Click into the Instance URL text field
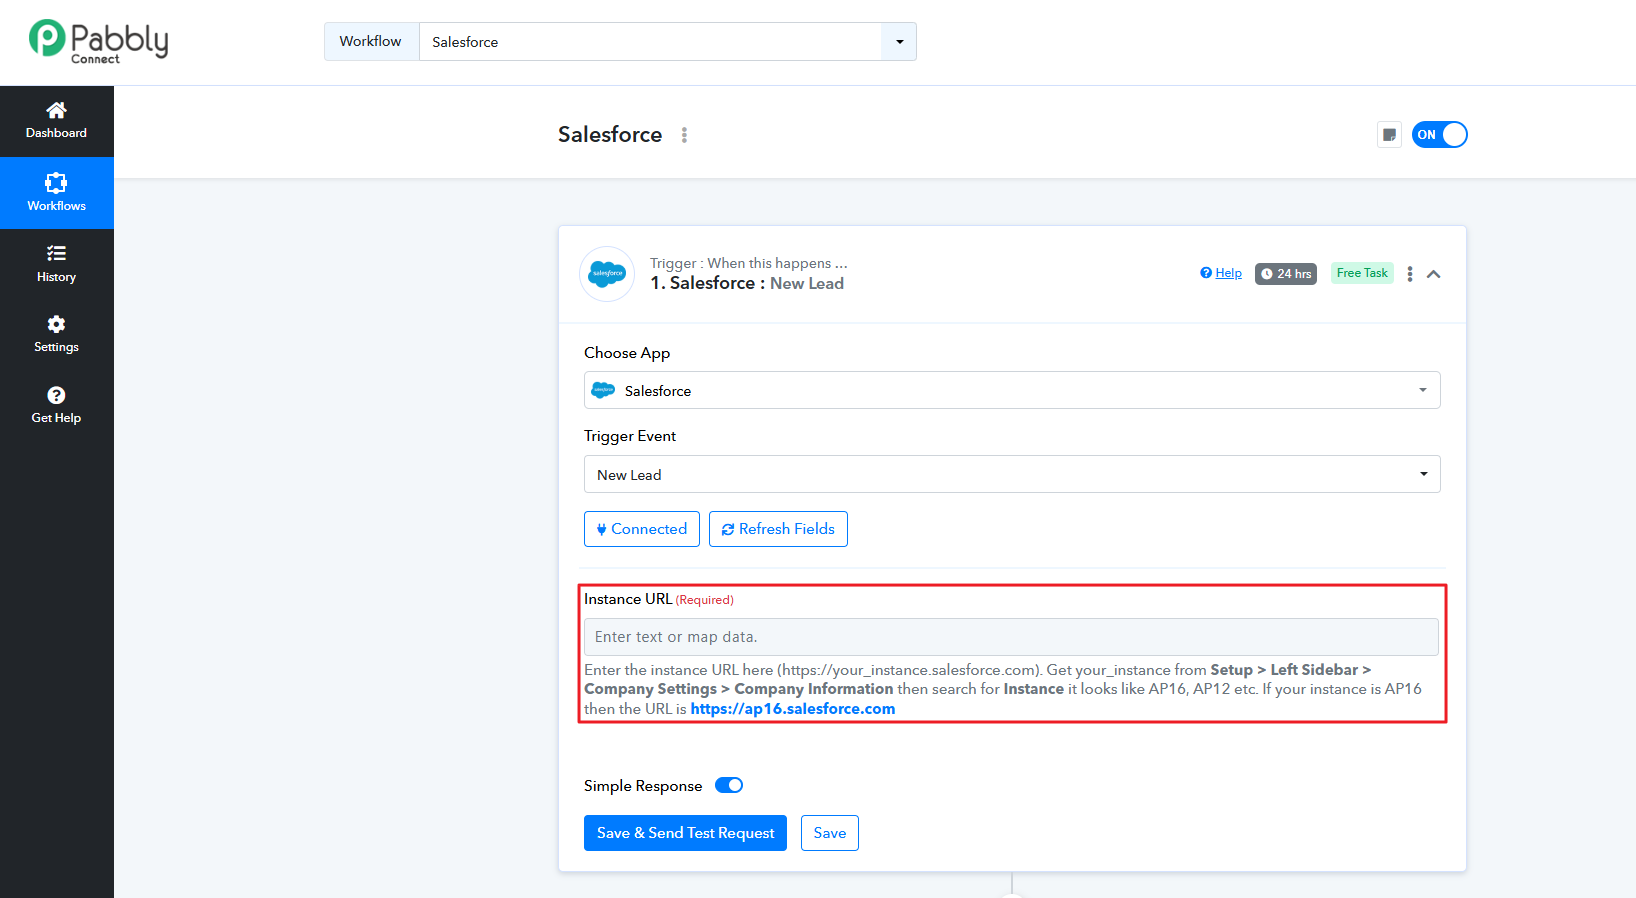 pos(1011,637)
